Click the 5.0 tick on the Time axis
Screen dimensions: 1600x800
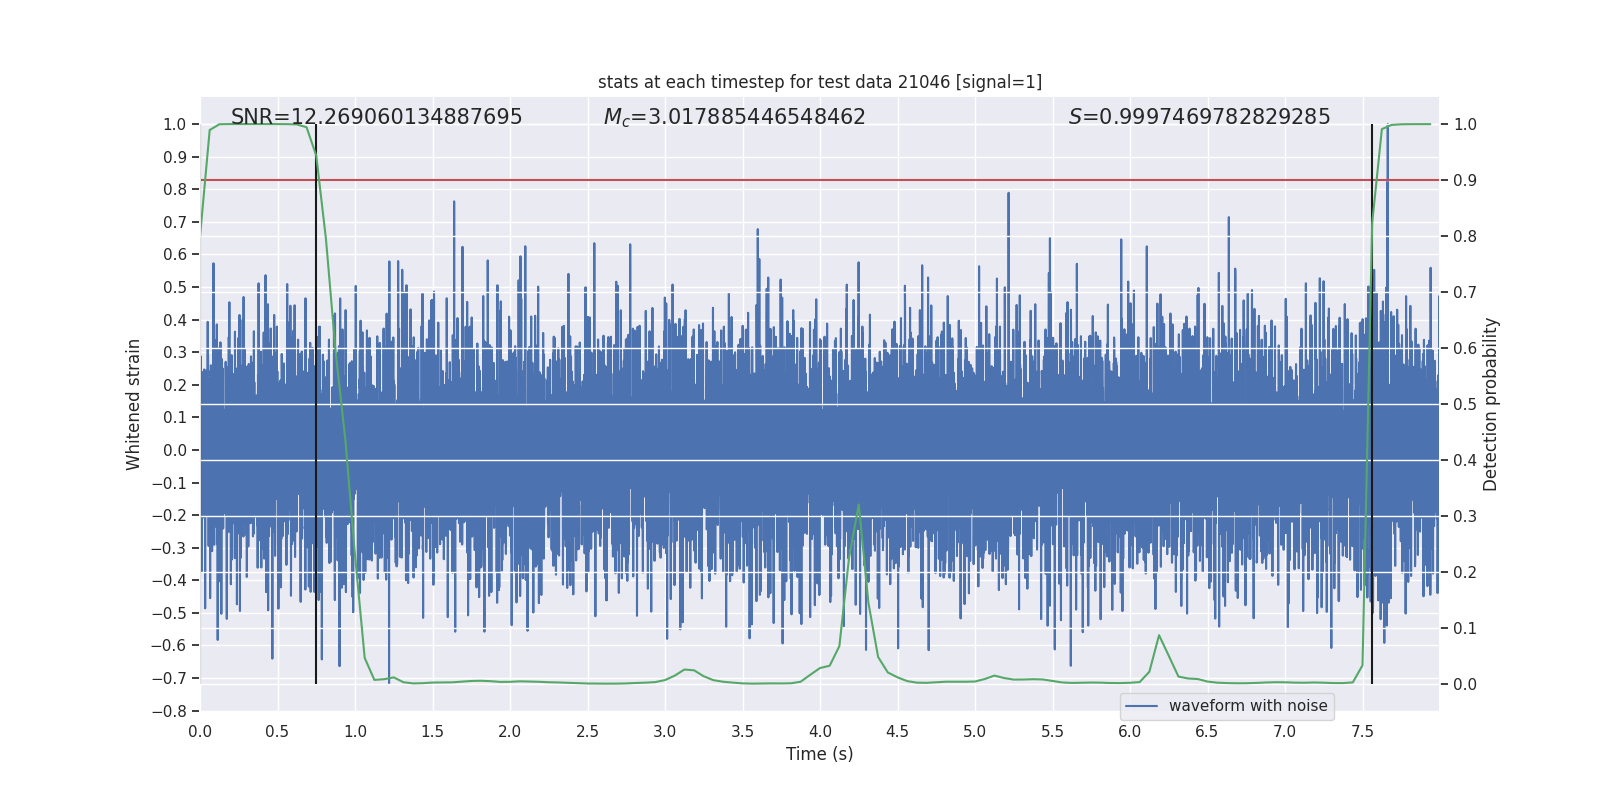975,732
